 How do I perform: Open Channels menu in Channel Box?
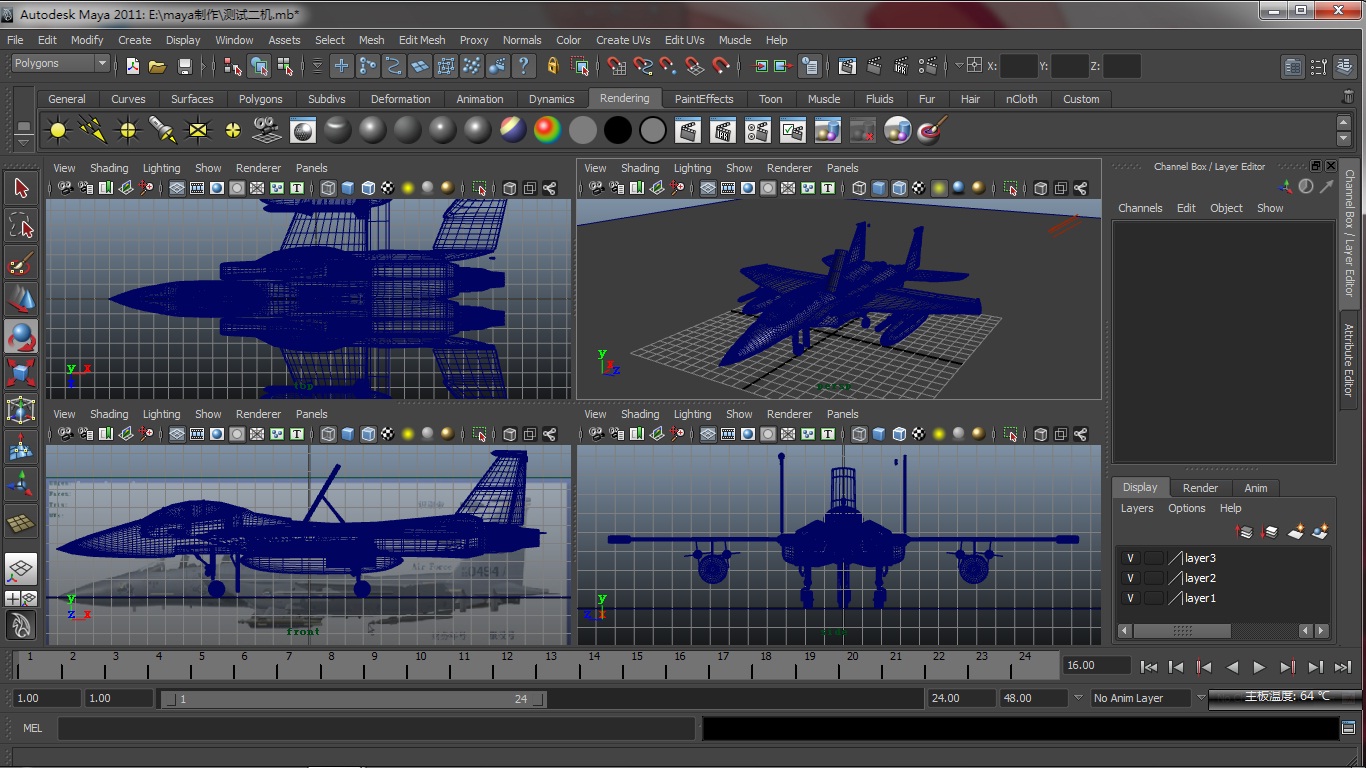[1140, 208]
